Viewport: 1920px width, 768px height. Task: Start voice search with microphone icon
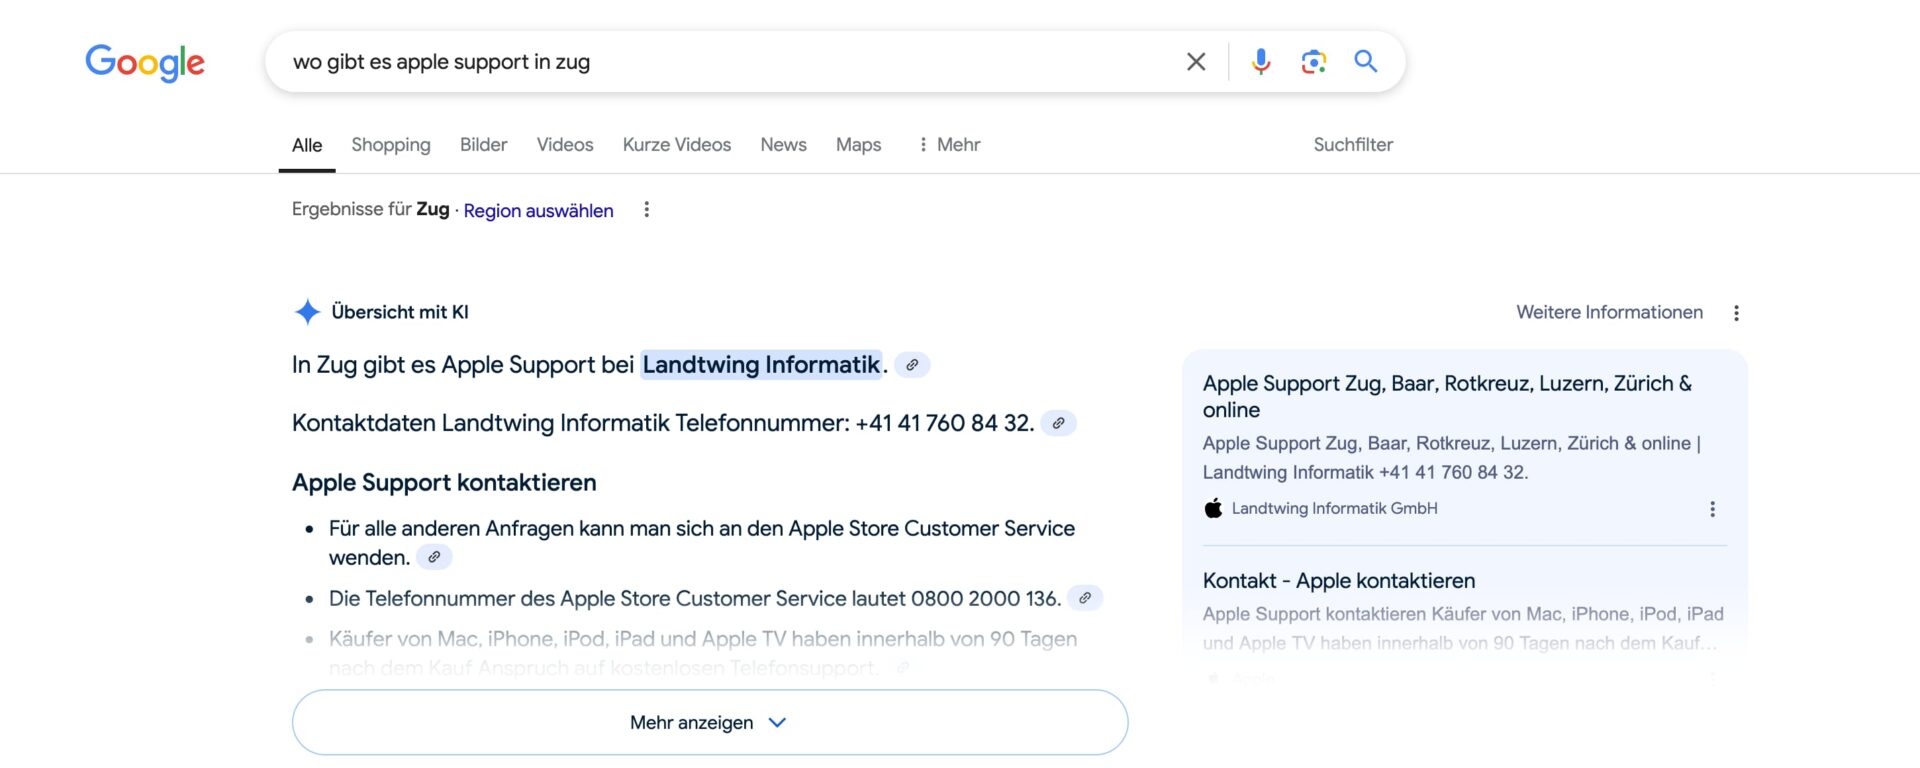(1261, 62)
